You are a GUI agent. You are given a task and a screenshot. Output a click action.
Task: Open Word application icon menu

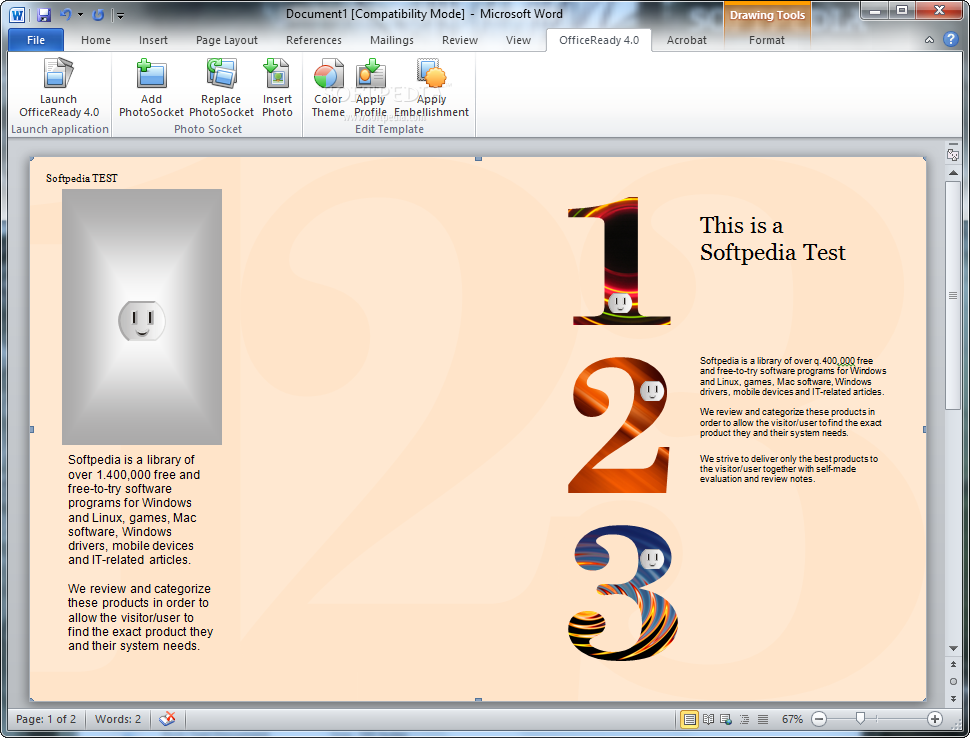pyautogui.click(x=17, y=15)
